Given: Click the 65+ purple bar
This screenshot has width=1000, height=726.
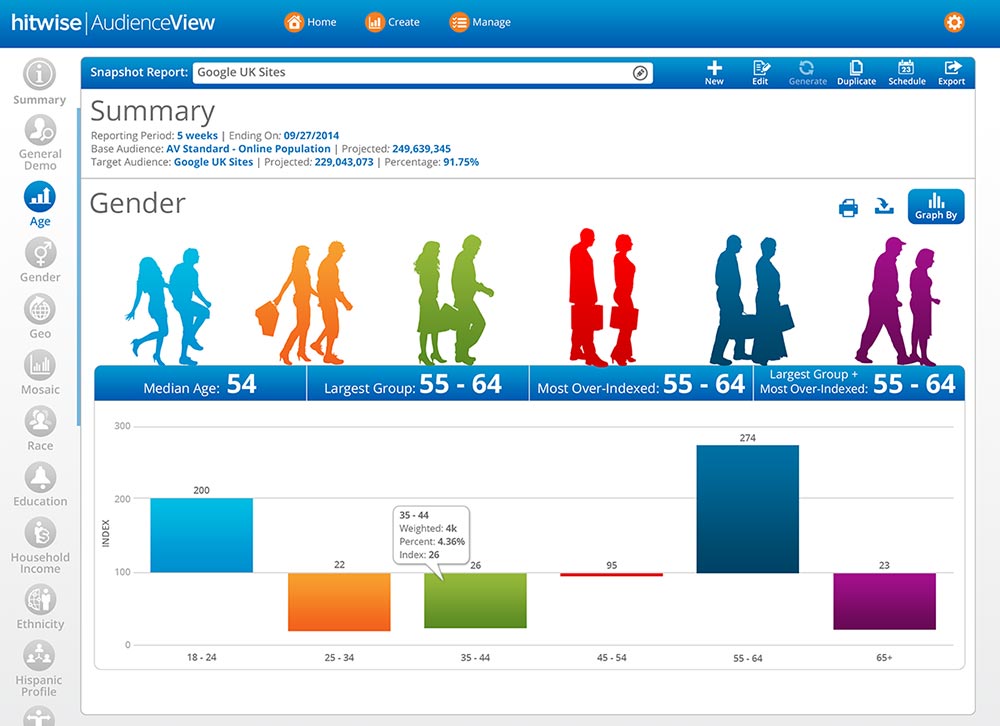Looking at the screenshot, I should (x=885, y=601).
